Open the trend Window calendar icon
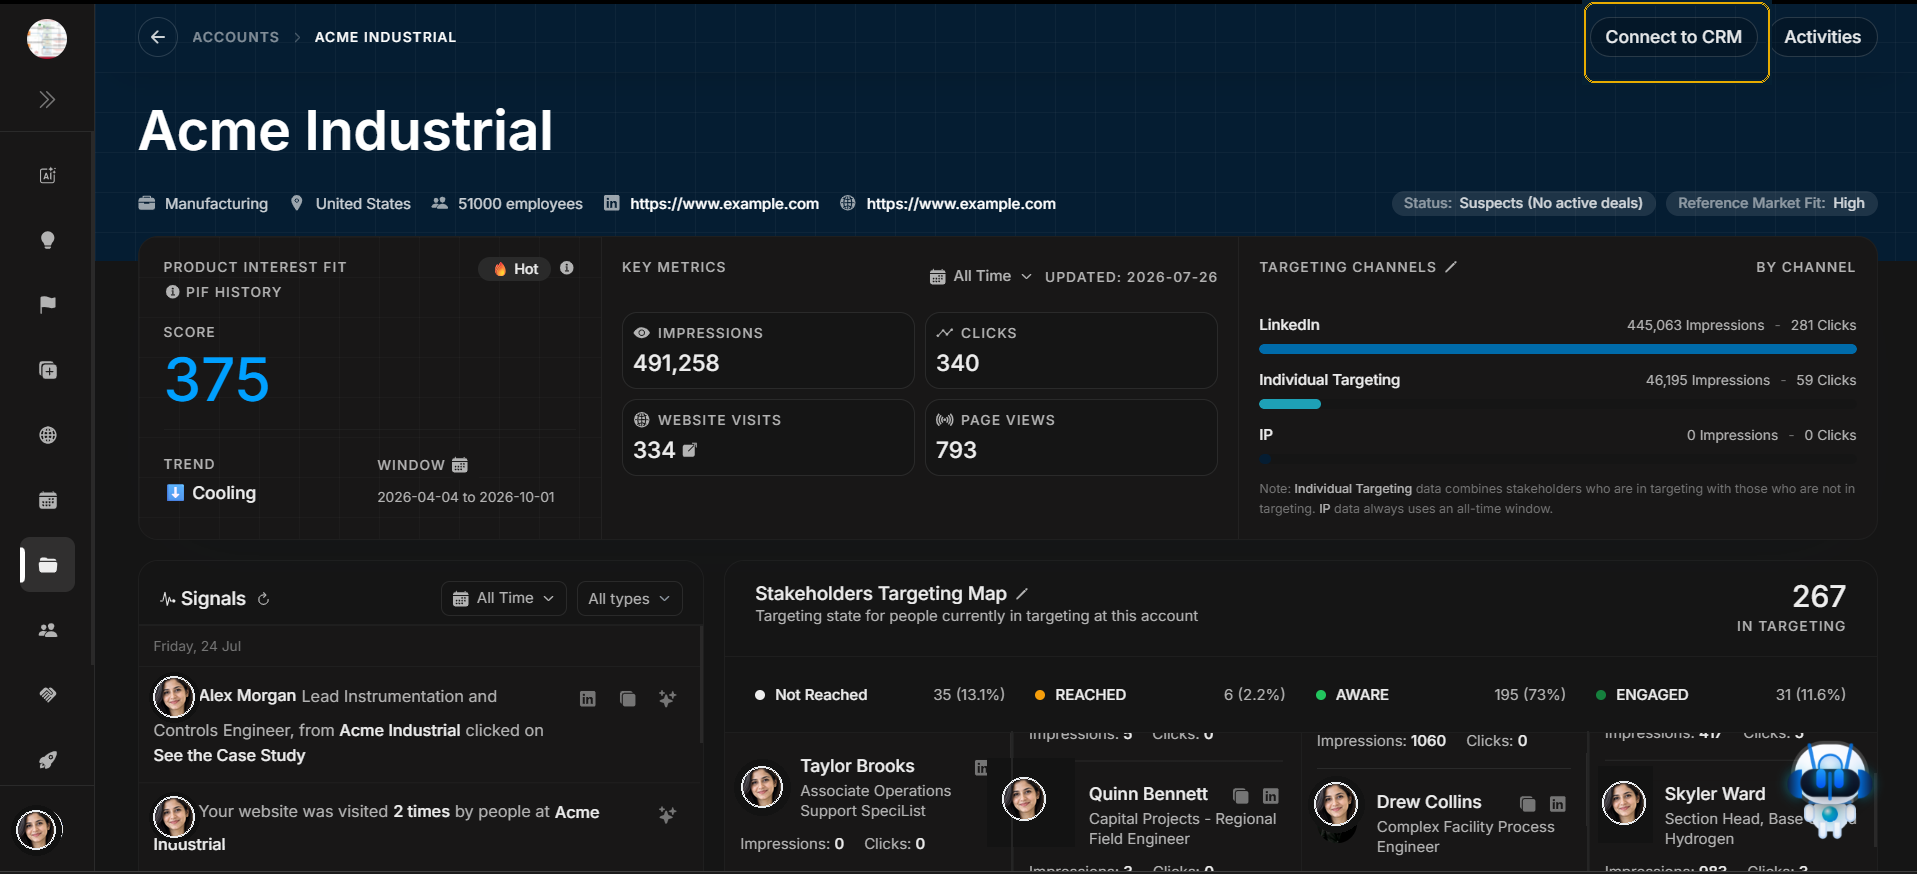 click(460, 465)
